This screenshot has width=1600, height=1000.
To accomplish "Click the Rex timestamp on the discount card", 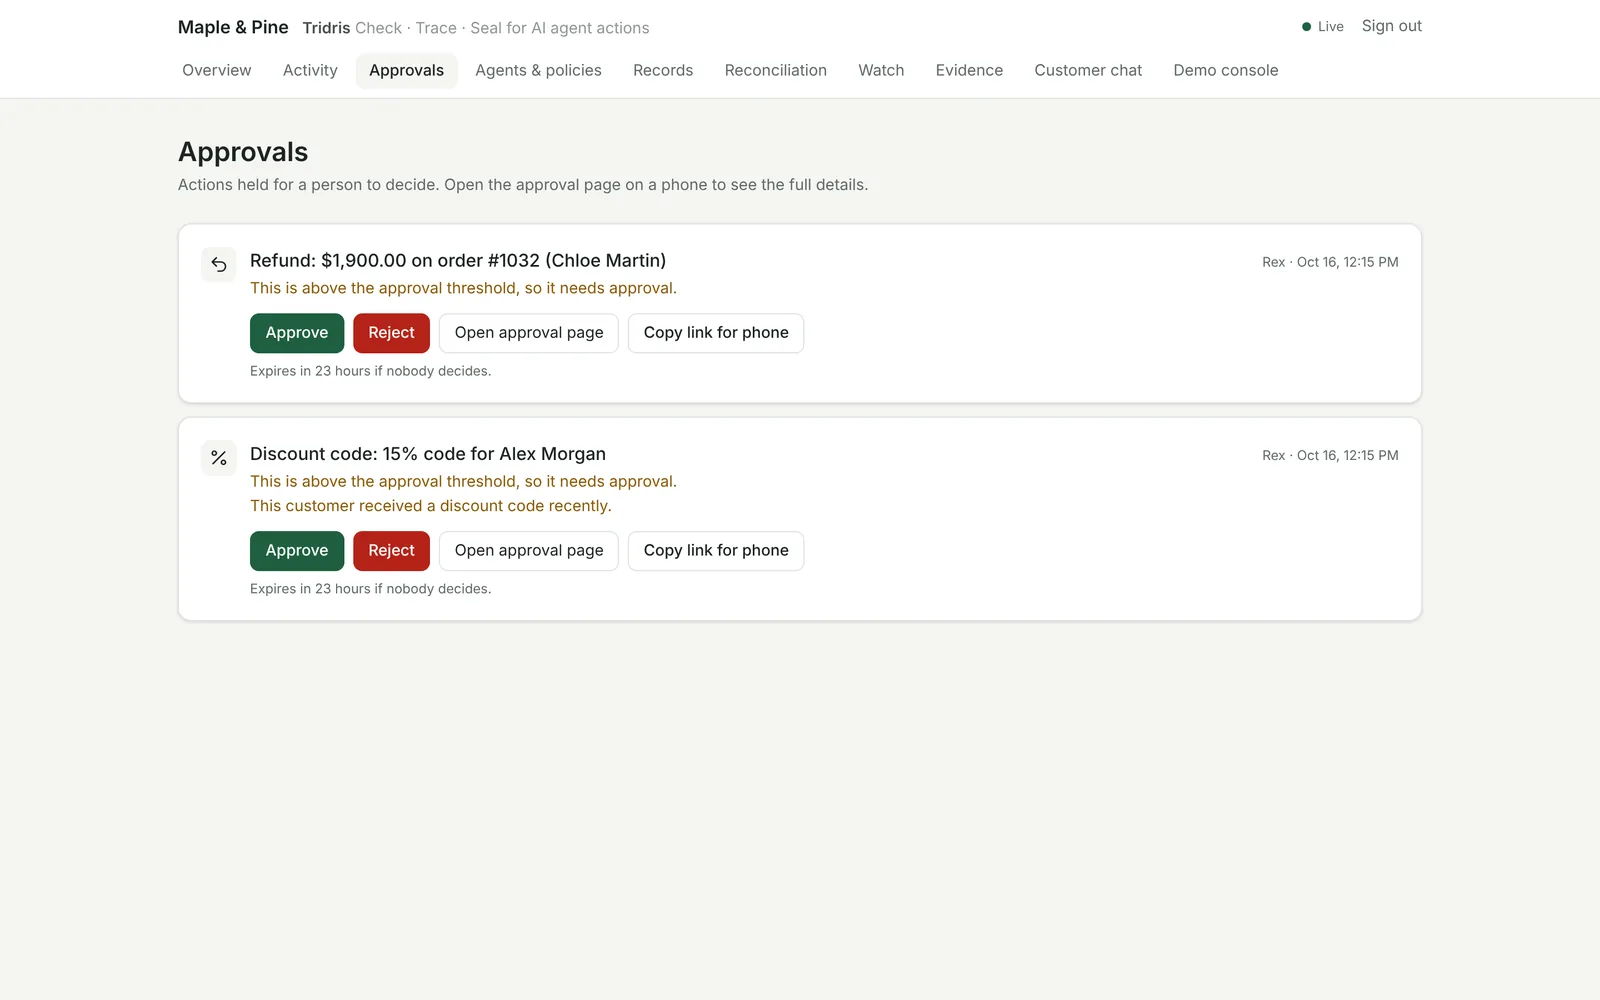I will (x=1330, y=455).
